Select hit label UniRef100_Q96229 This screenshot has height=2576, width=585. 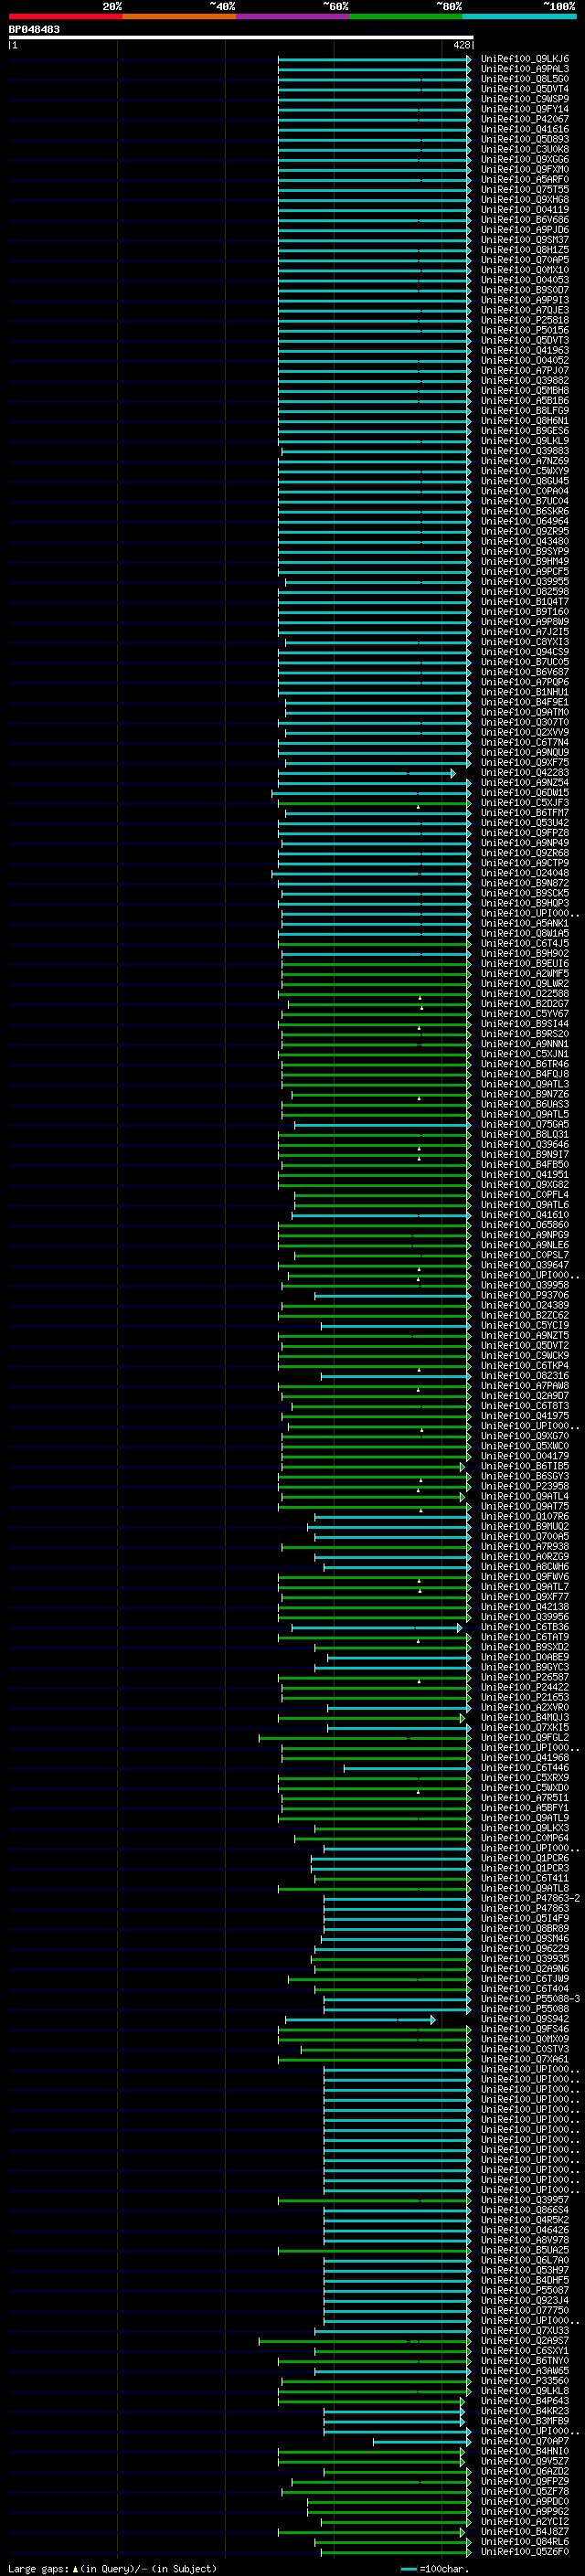[x=525, y=1948]
